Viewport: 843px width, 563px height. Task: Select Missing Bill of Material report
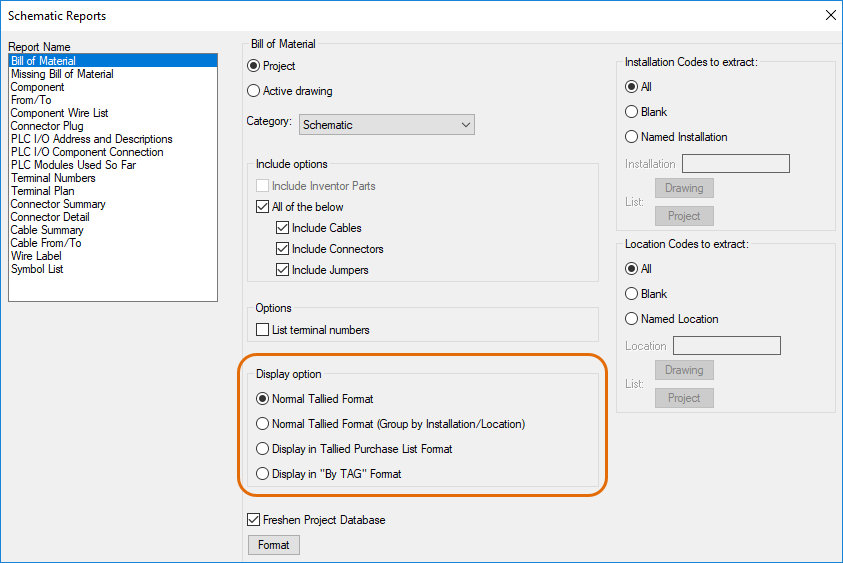pos(62,74)
